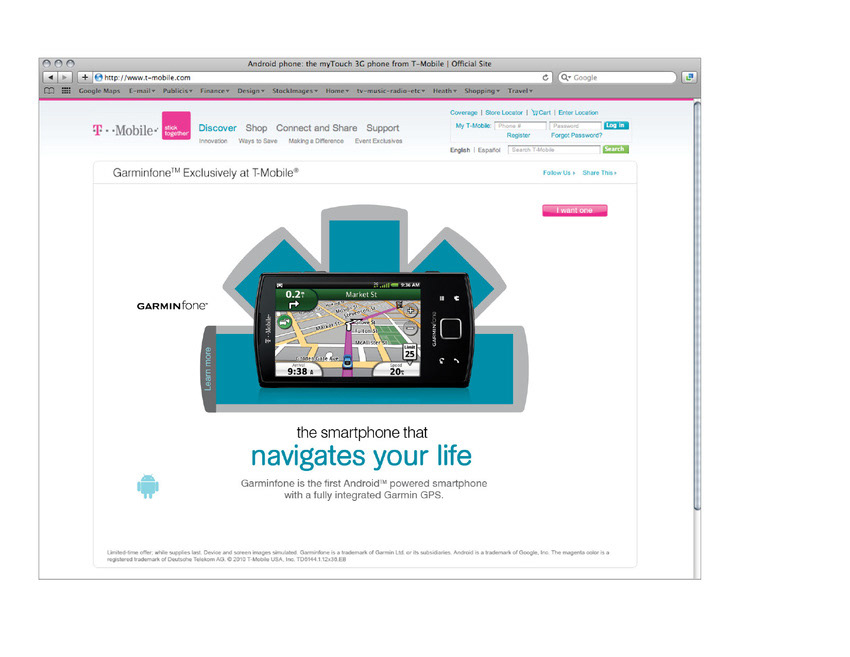Viewport: 850px width, 657px height.
Task: Click the vertical page scrollbar
Action: [697, 305]
